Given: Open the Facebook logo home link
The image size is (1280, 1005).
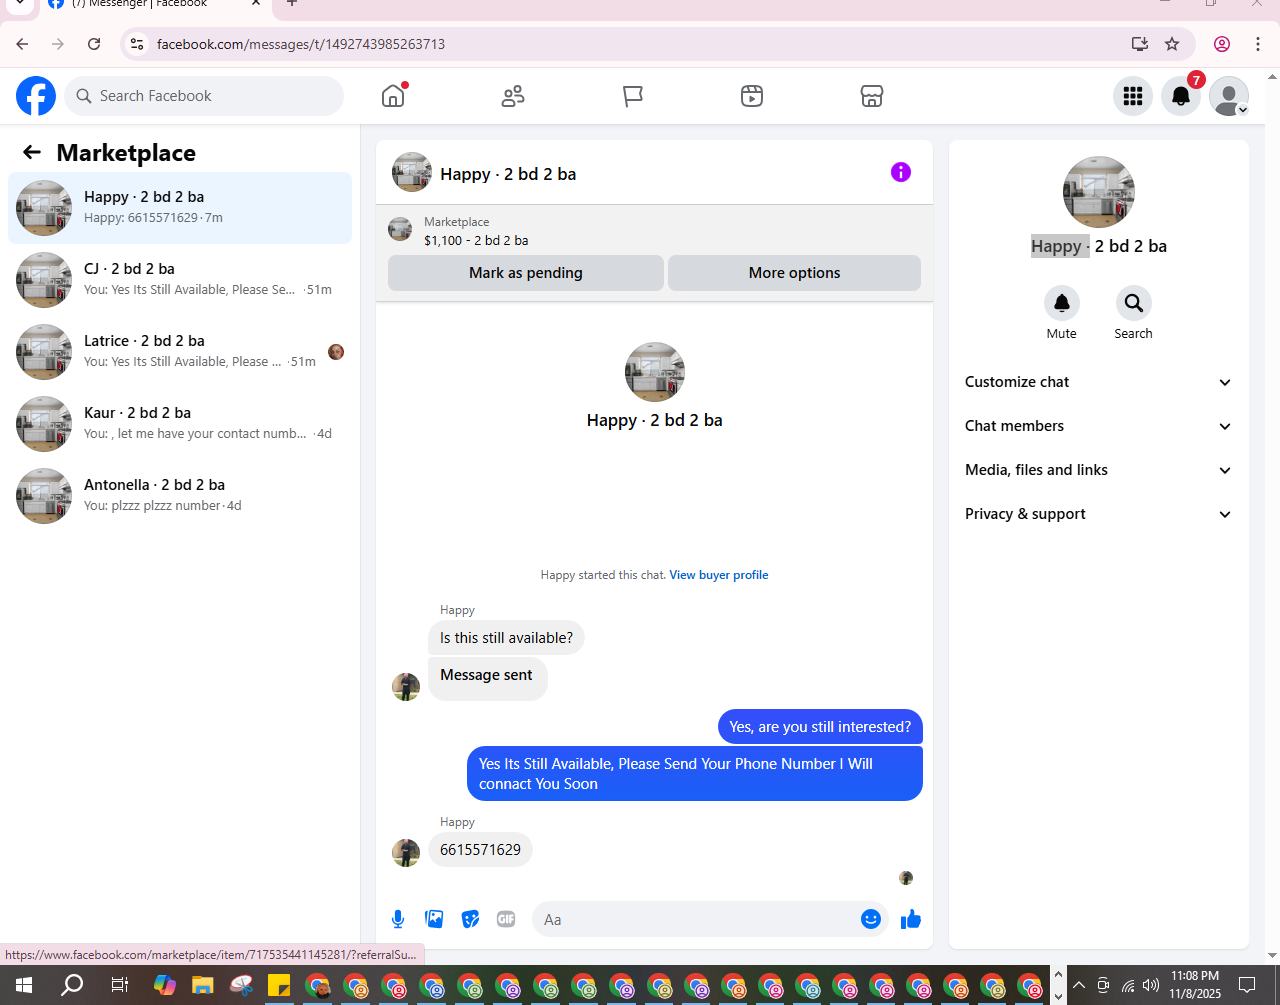Looking at the screenshot, I should [36, 96].
